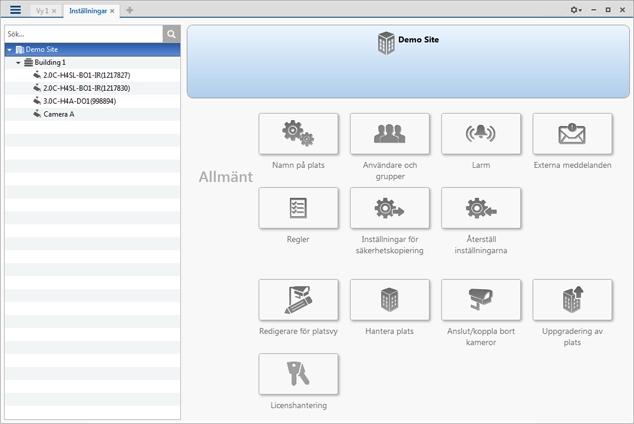Viewport: 634px width, 424px height.
Task: Open Uppgradering av plats icon tile
Action: point(572,300)
